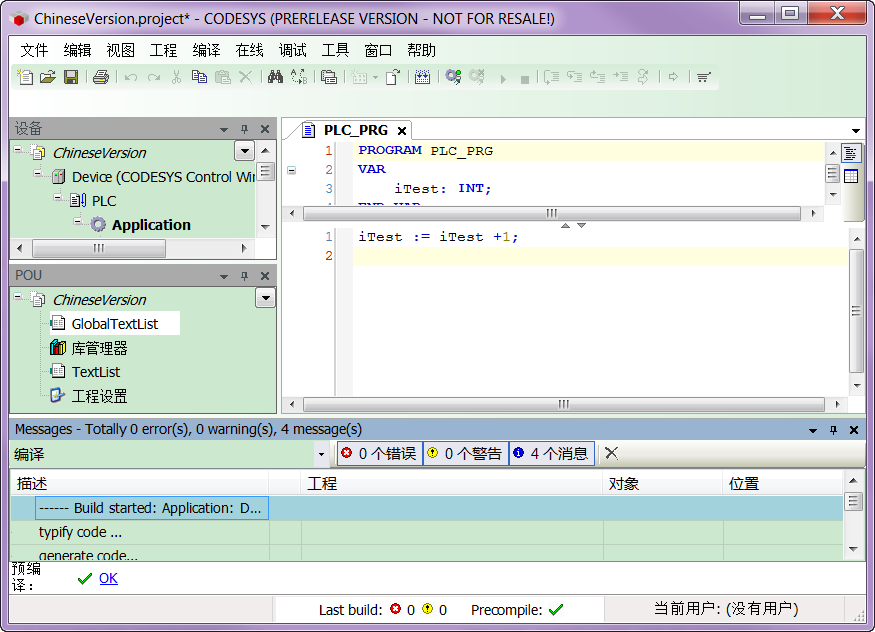Open the 在线 menu

(249, 51)
